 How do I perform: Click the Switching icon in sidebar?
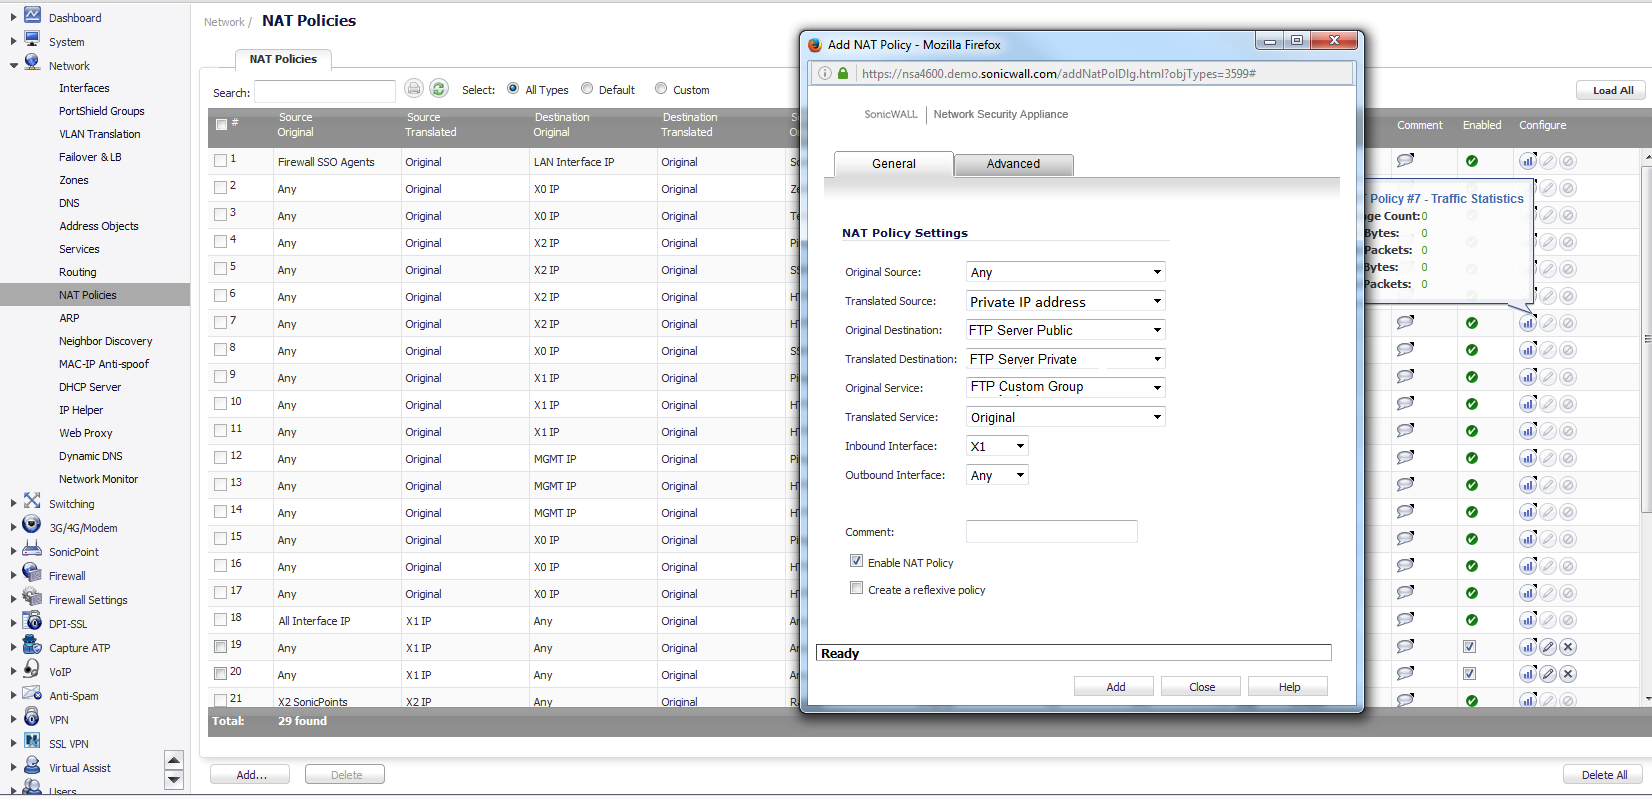click(32, 501)
